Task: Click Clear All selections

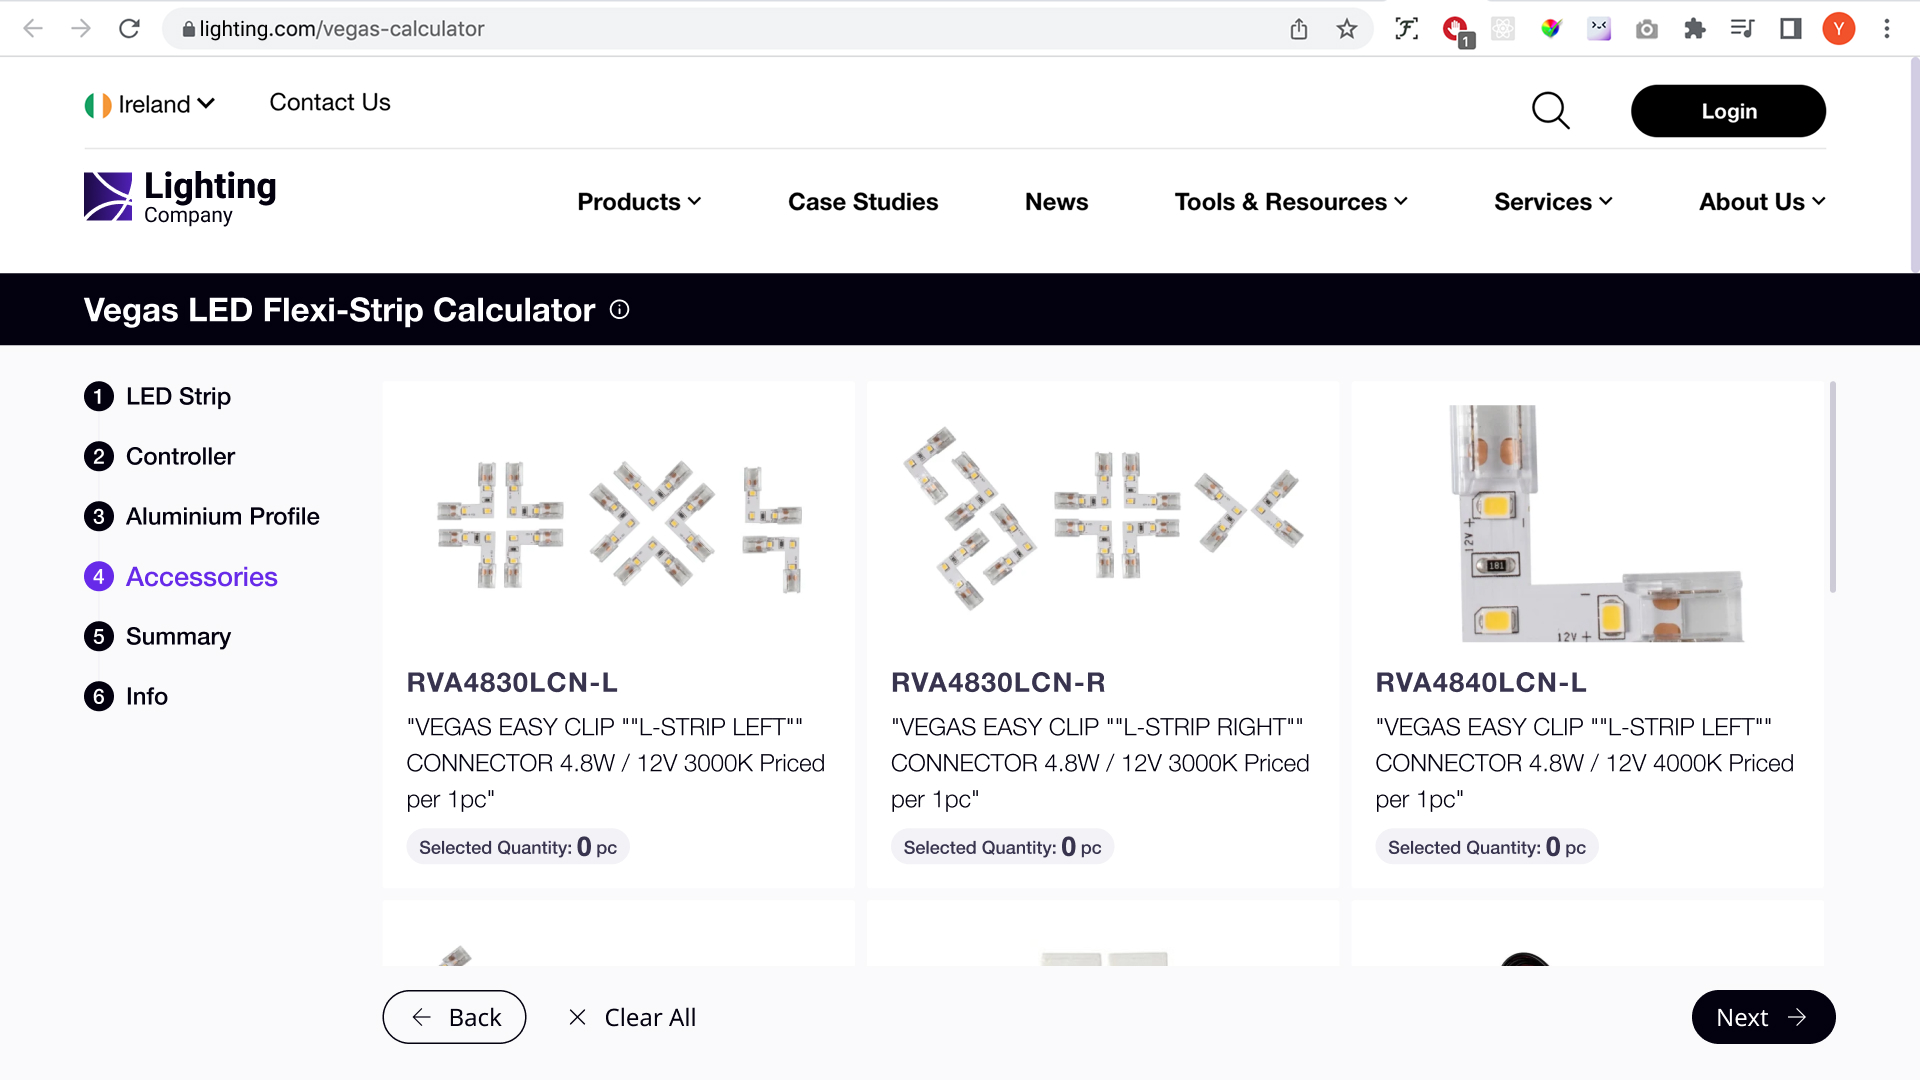Action: (632, 1017)
